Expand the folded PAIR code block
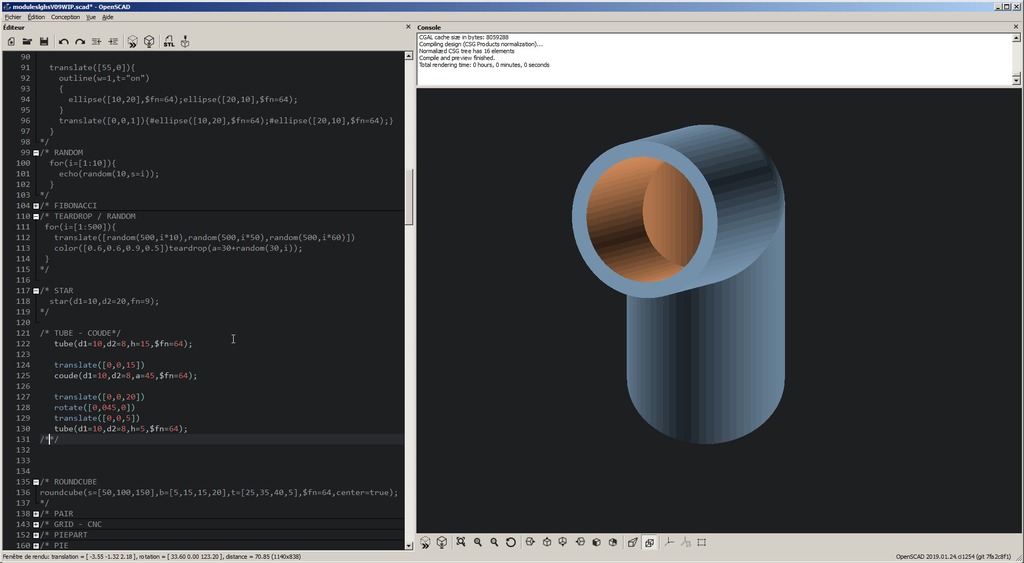 click(36, 514)
